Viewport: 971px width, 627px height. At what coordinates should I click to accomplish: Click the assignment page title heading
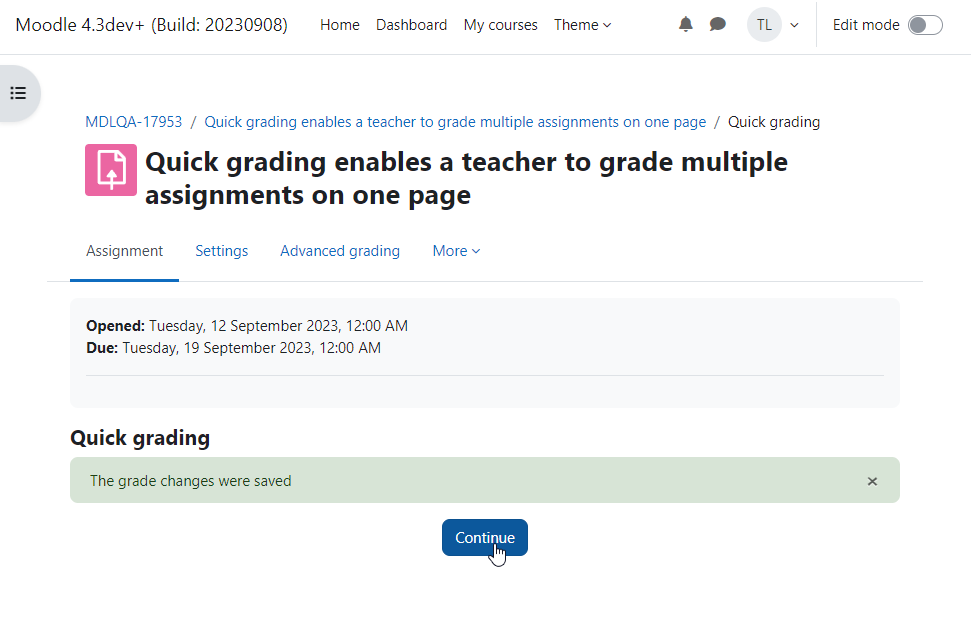point(466,178)
